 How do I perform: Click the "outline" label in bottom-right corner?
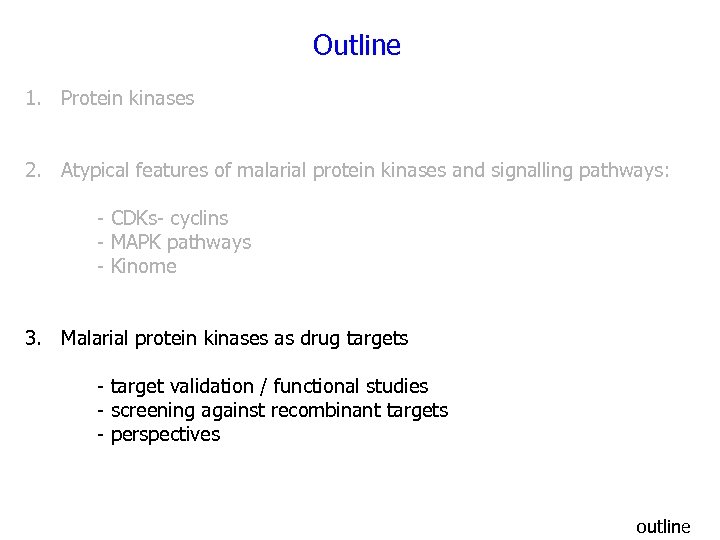pyautogui.click(x=663, y=526)
